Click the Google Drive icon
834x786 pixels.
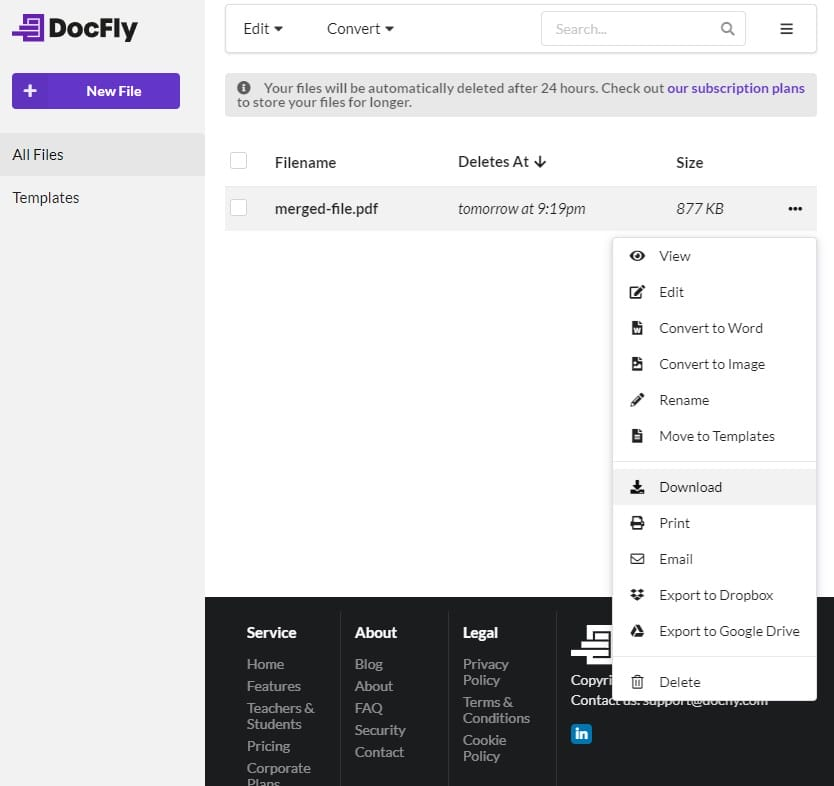[637, 631]
